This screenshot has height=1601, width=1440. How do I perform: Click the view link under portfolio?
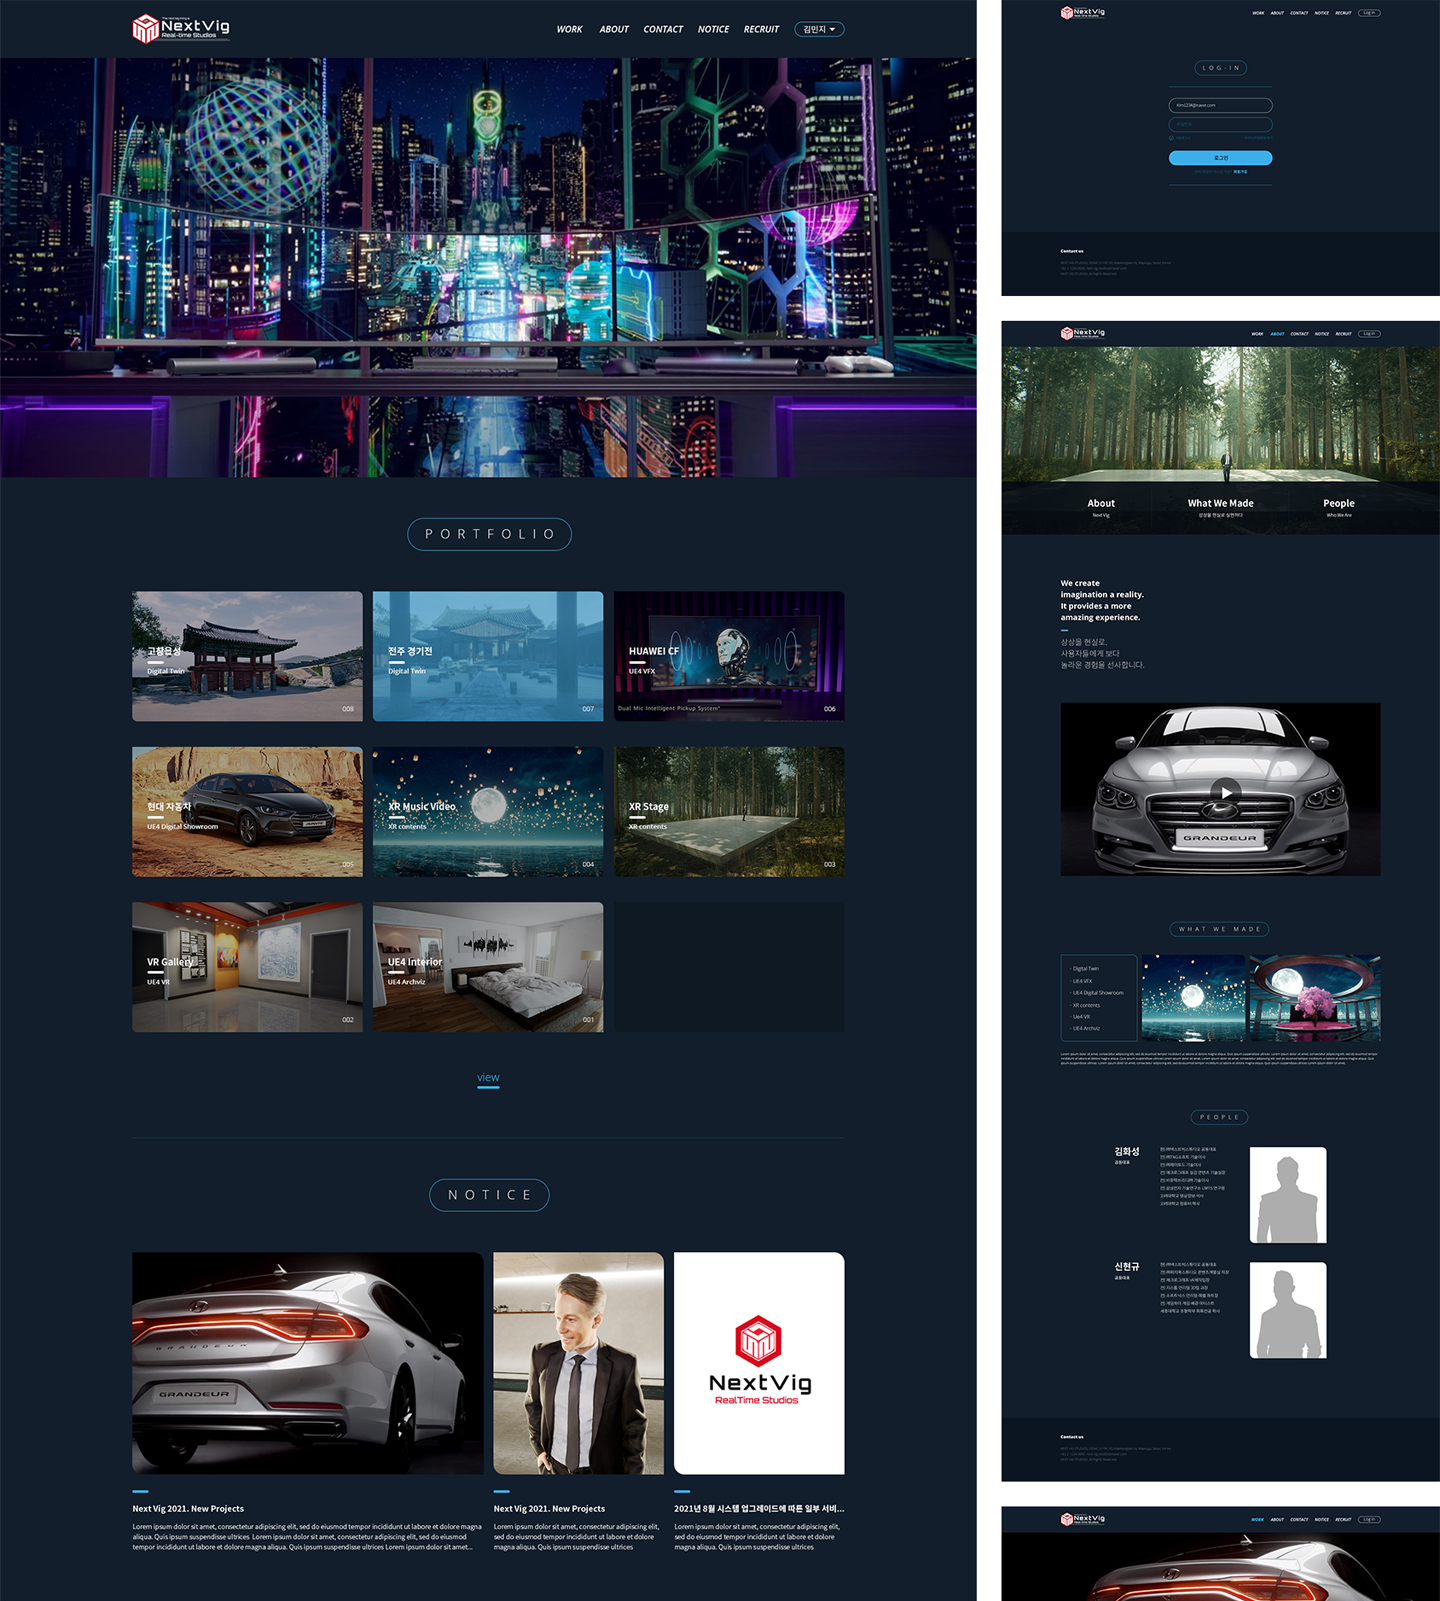click(488, 1078)
